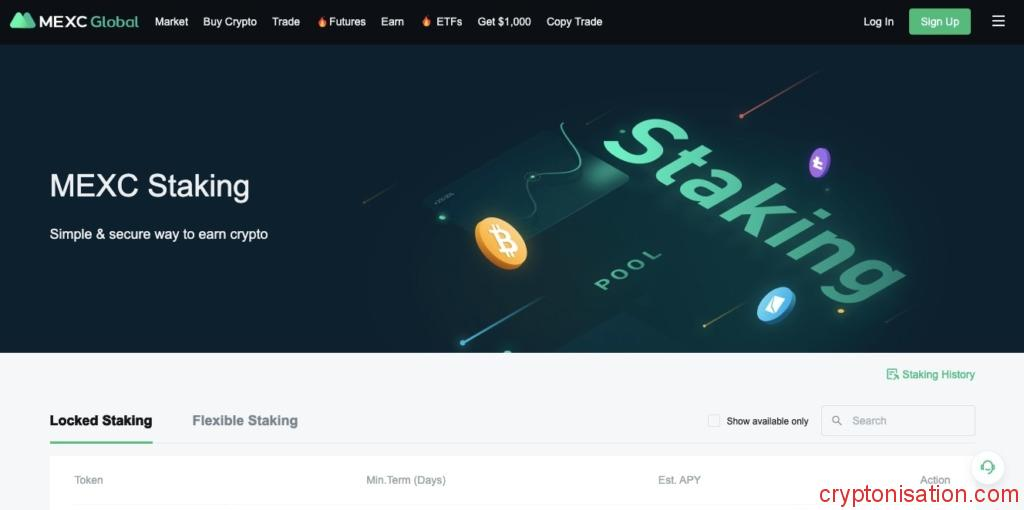The width and height of the screenshot is (1024, 510).
Task: Open the hamburger menu icon
Action: [x=998, y=22]
